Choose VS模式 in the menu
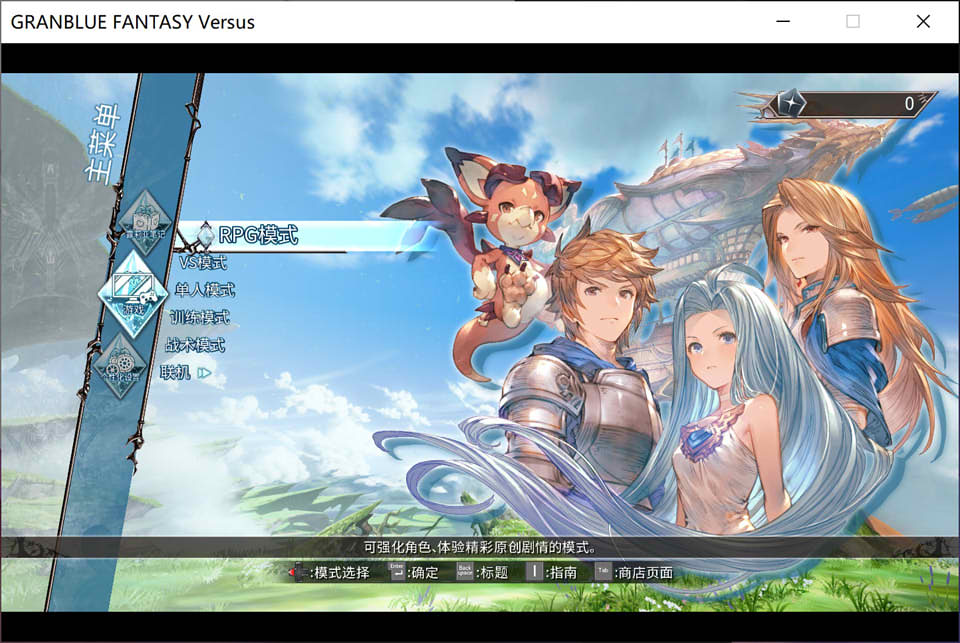This screenshot has height=643, width=960. [x=203, y=263]
